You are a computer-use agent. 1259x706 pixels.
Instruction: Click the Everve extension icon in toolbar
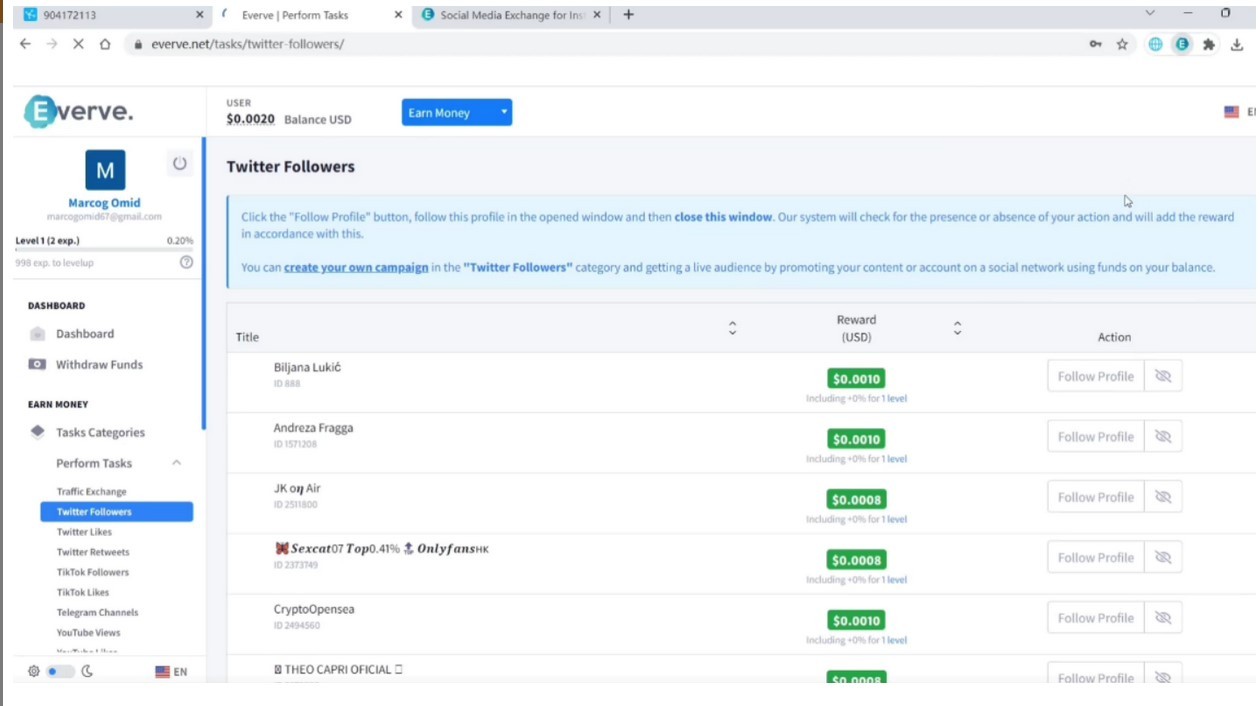pyautogui.click(x=1183, y=44)
